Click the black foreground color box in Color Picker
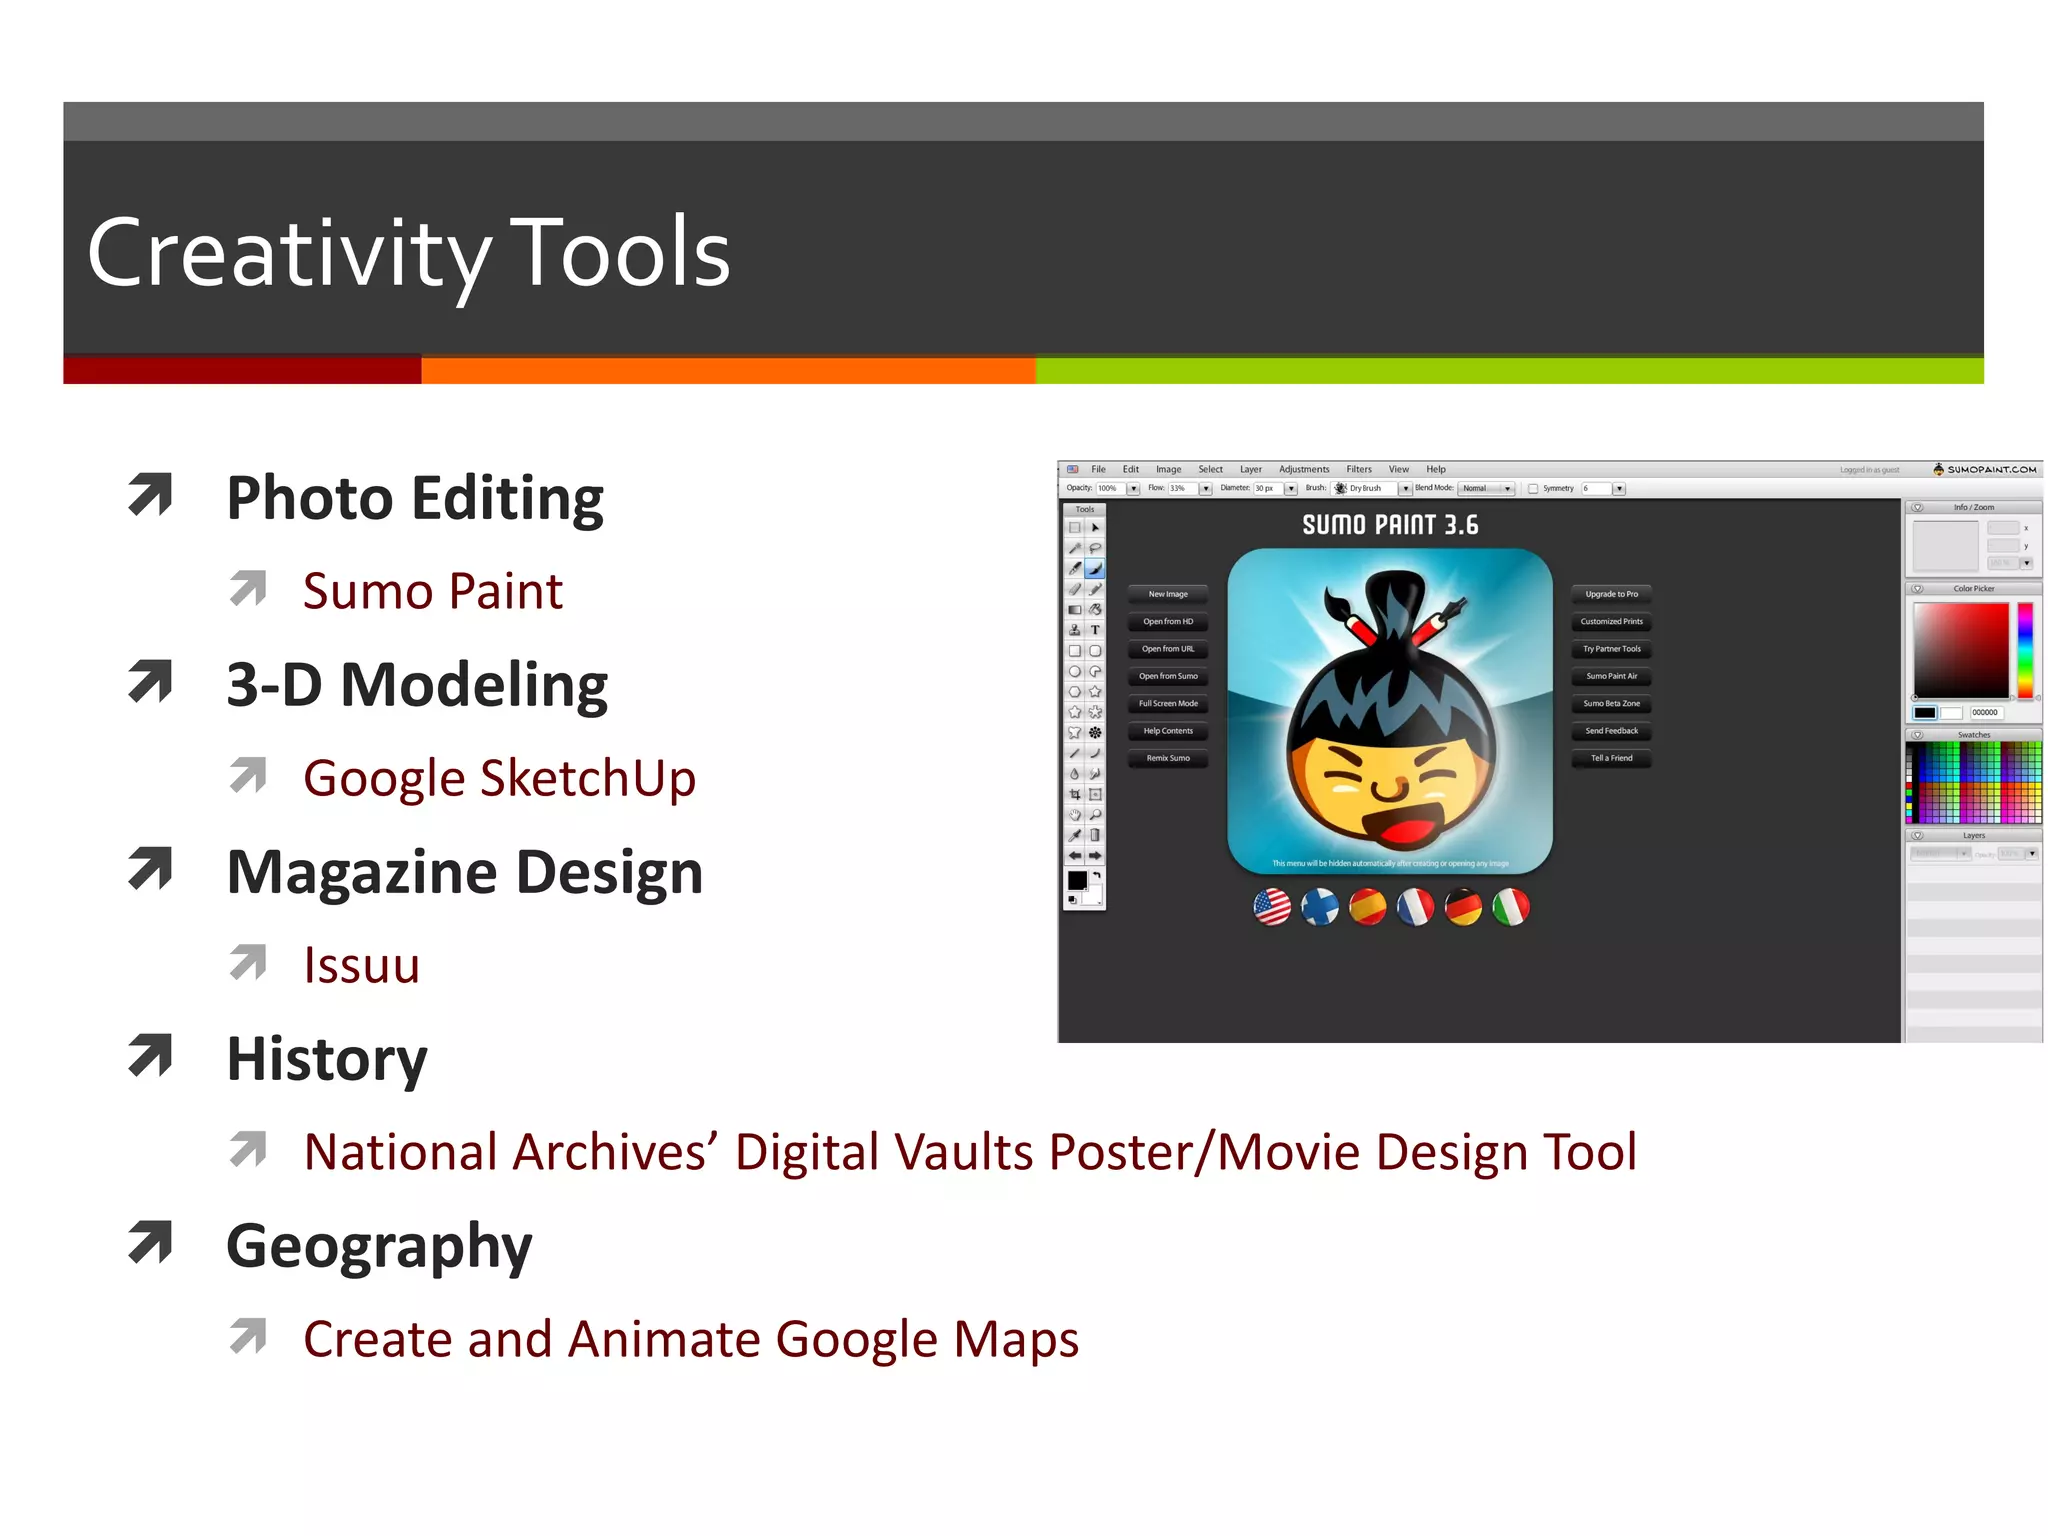The image size is (2048, 1536). click(1924, 713)
